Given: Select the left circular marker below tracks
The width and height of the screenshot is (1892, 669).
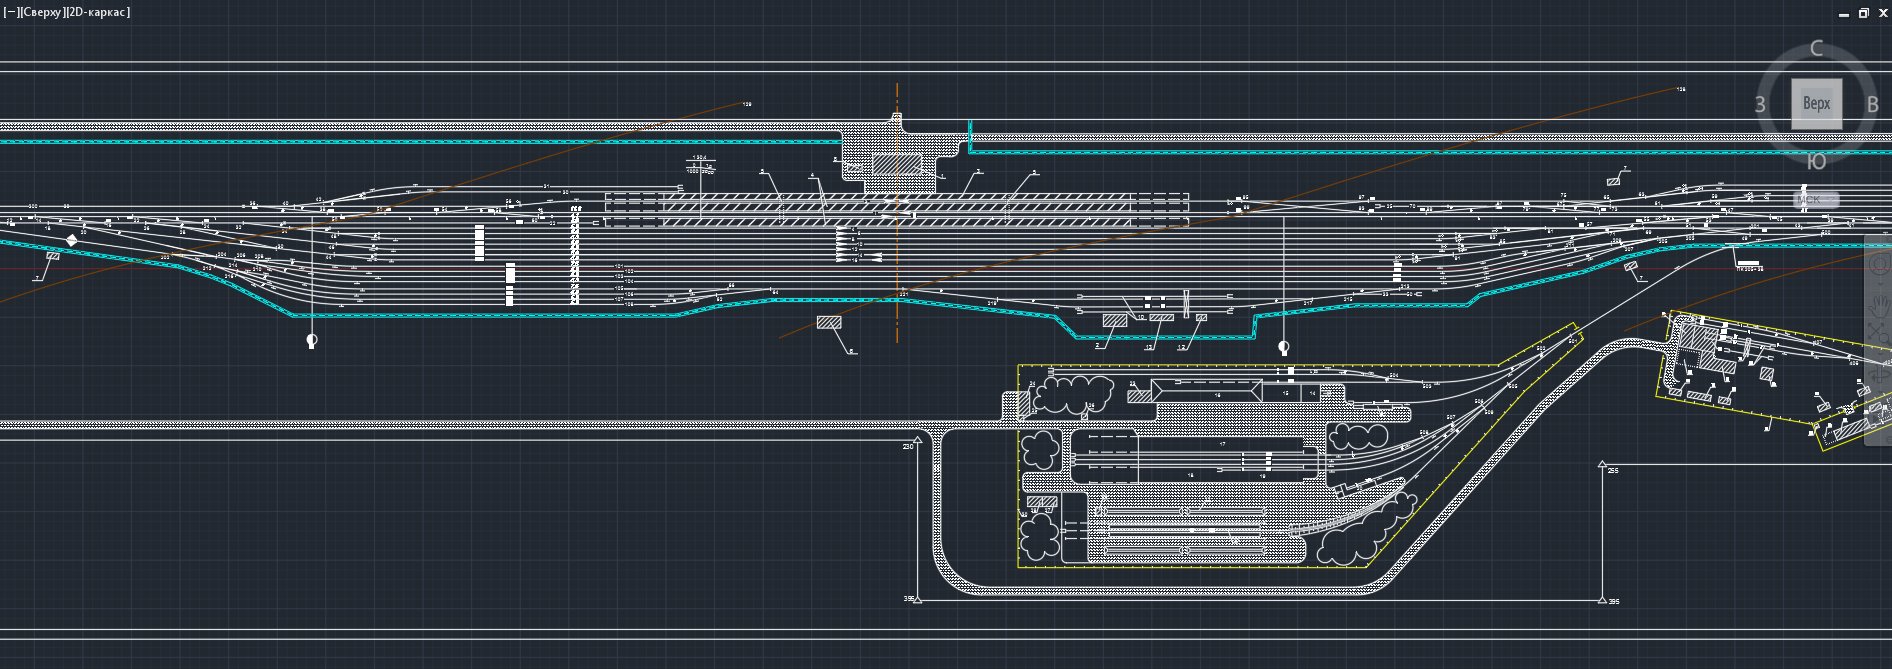Looking at the screenshot, I should [312, 341].
